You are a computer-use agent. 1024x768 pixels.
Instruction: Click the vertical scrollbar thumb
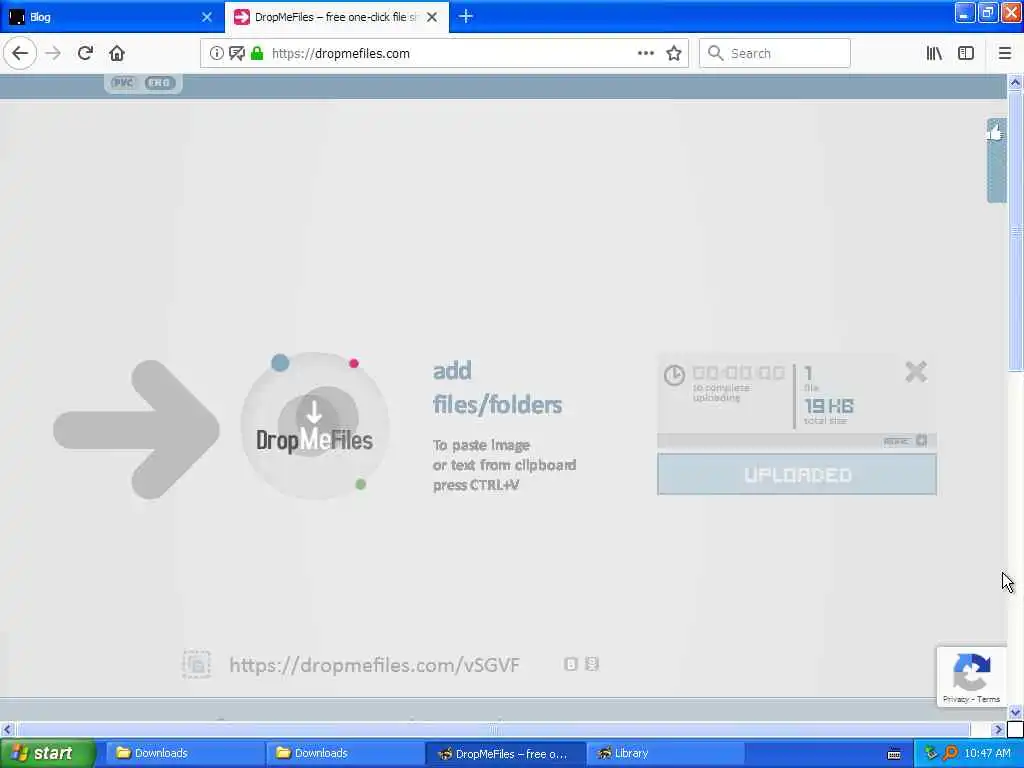[x=1015, y=231]
